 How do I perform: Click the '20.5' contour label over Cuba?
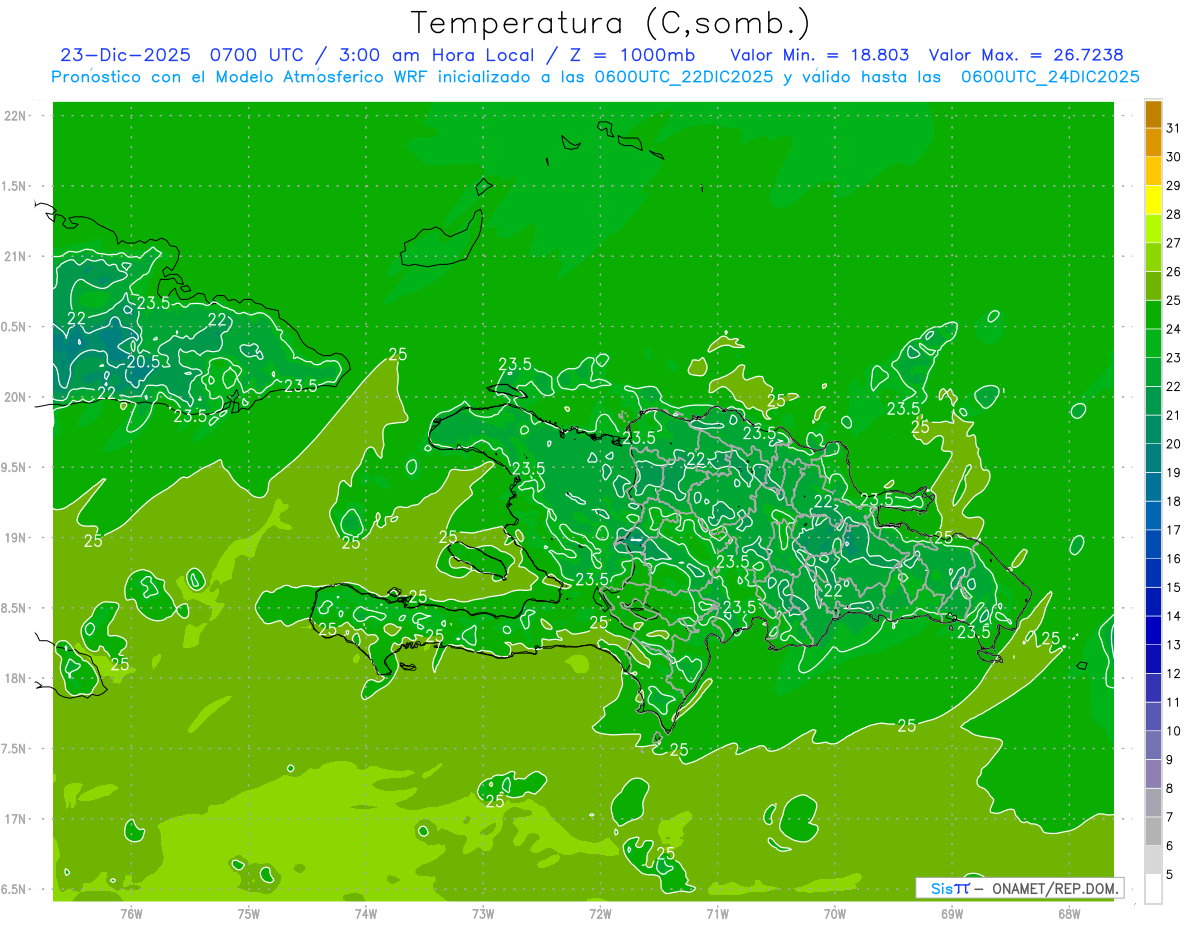[x=143, y=362]
